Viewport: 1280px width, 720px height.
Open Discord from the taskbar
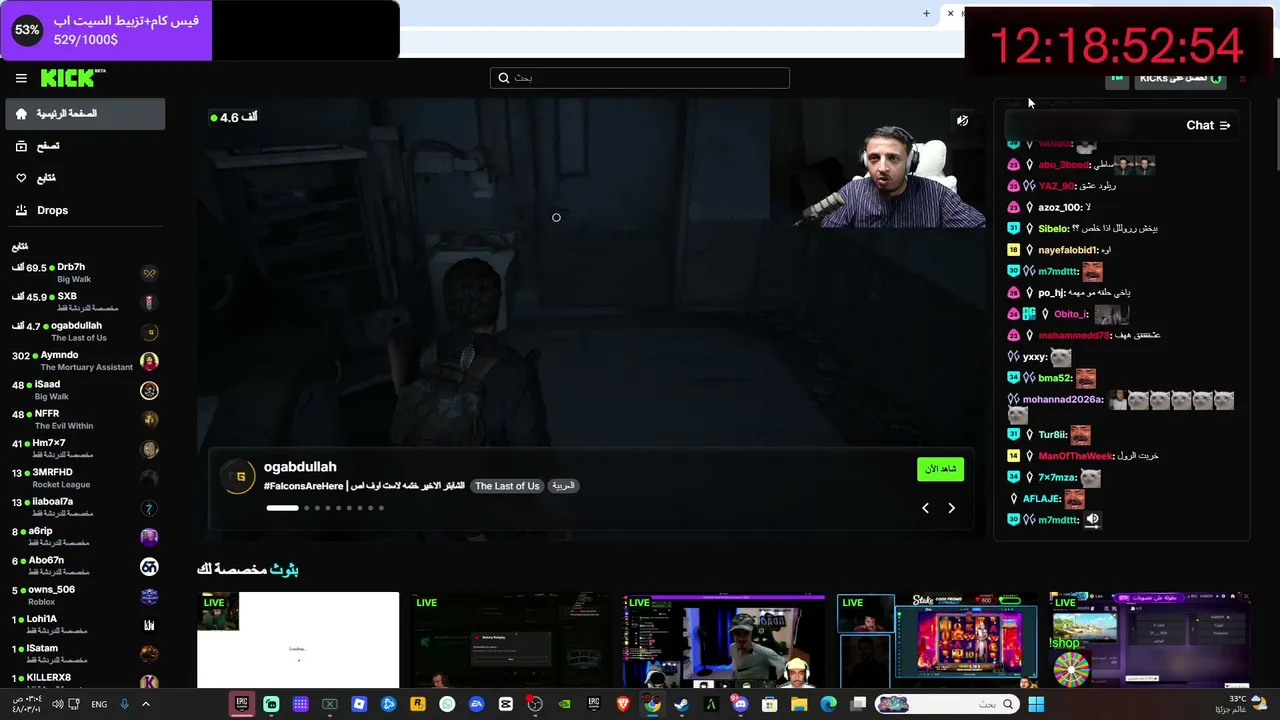pyautogui.click(x=740, y=704)
